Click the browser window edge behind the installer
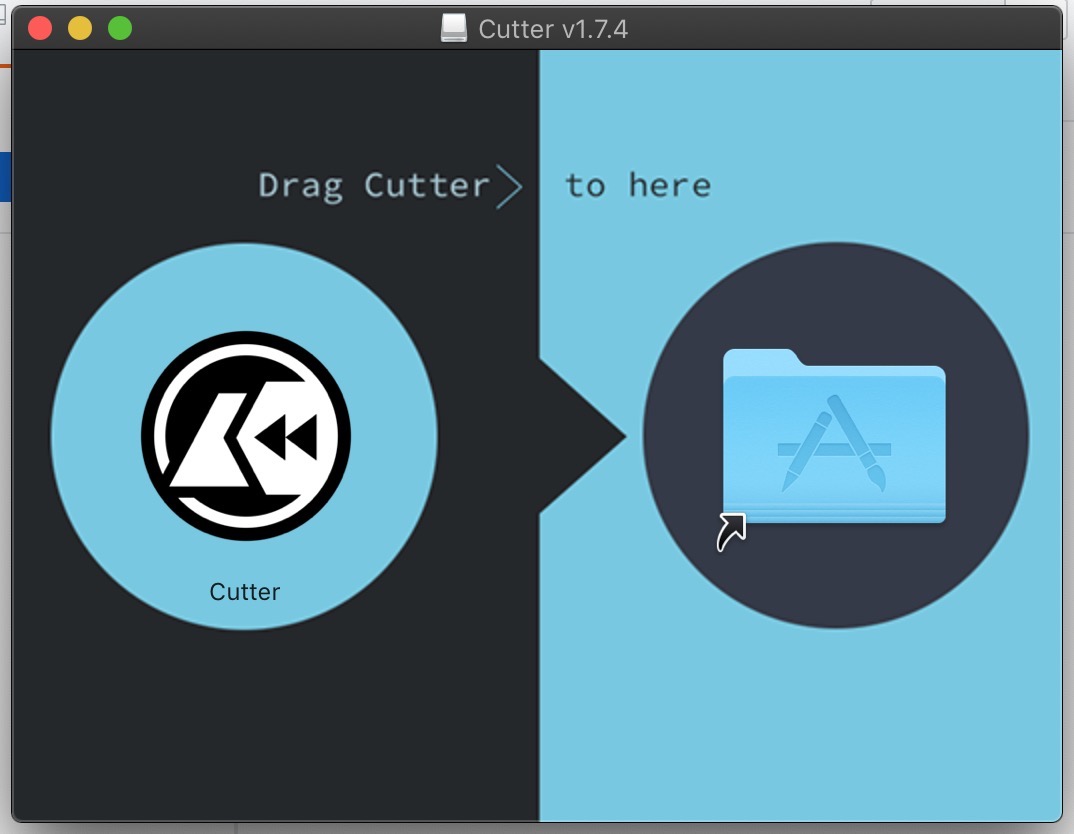 [x=5, y=400]
